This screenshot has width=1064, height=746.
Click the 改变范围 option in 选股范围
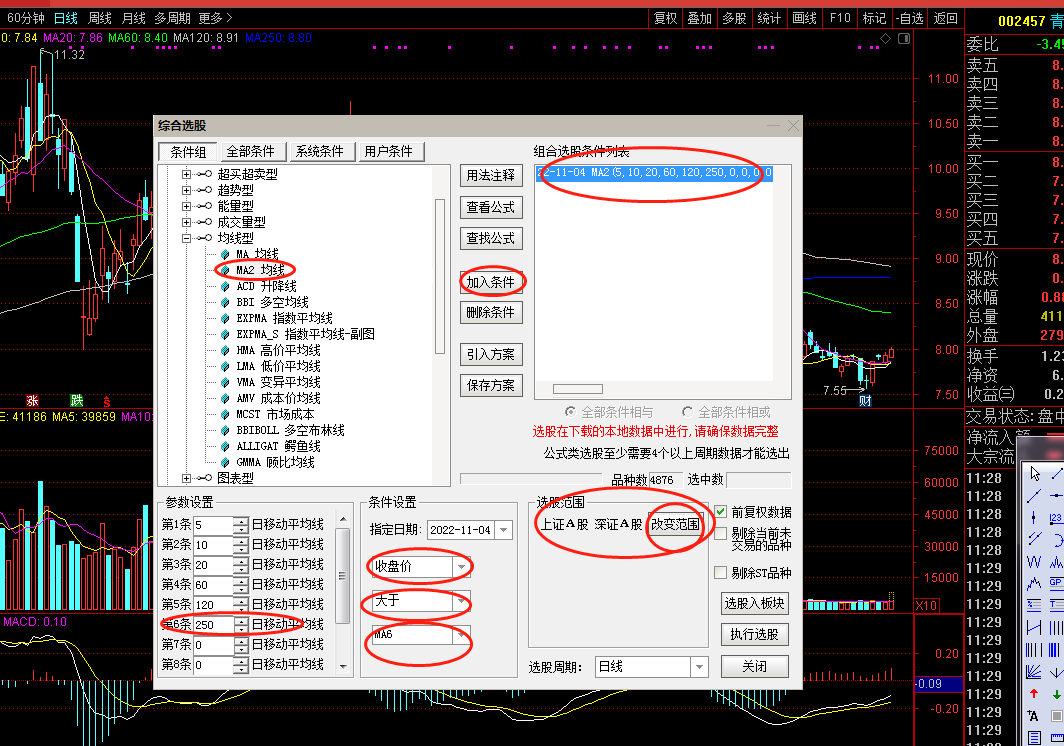pyautogui.click(x=673, y=525)
